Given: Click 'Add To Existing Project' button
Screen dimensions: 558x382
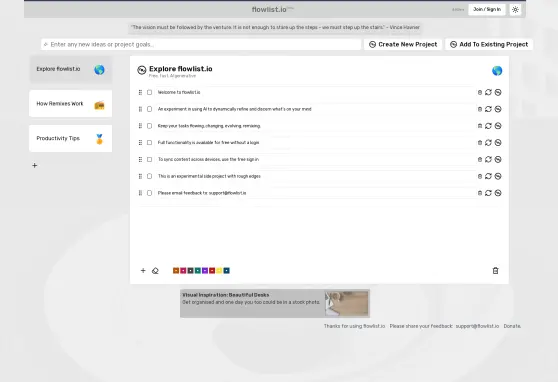Looking at the screenshot, I should [x=489, y=44].
